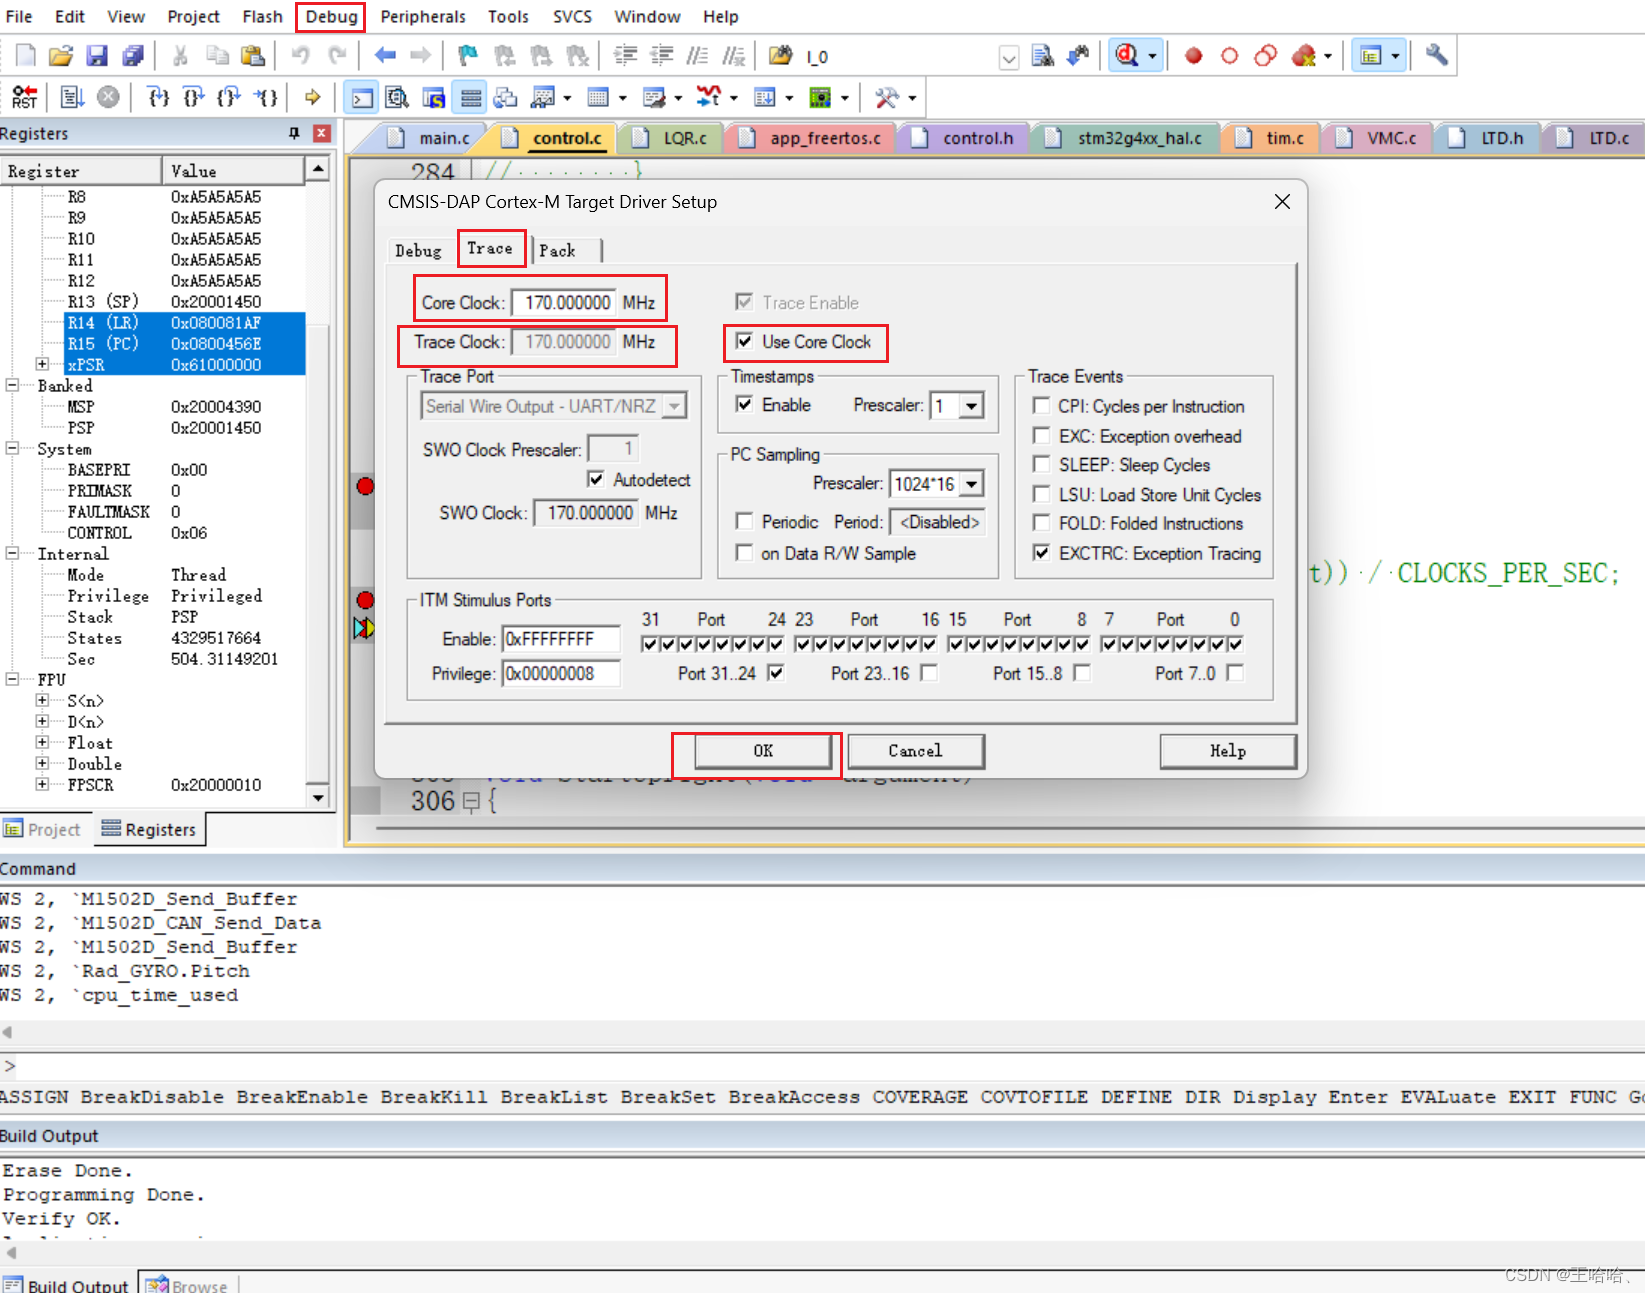This screenshot has width=1645, height=1293.
Task: Expand the FPSCR register node
Action: (42, 784)
